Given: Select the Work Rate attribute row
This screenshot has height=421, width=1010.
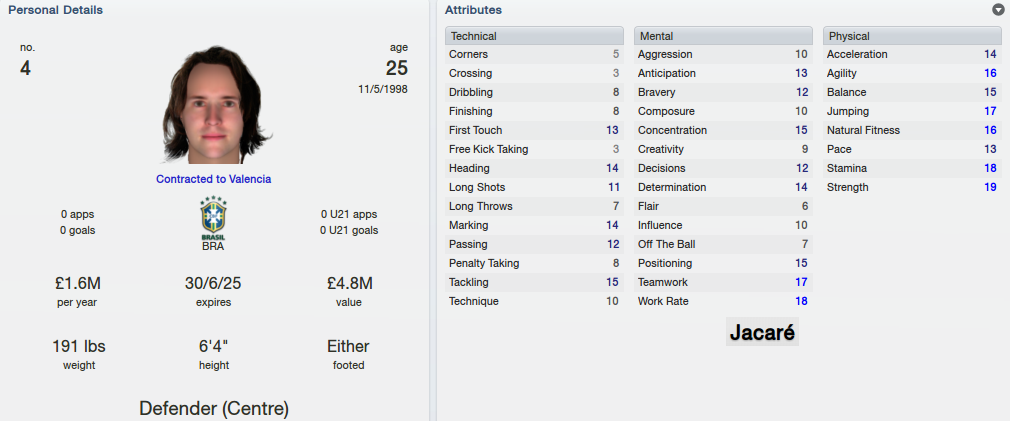Looking at the screenshot, I should coord(723,301).
